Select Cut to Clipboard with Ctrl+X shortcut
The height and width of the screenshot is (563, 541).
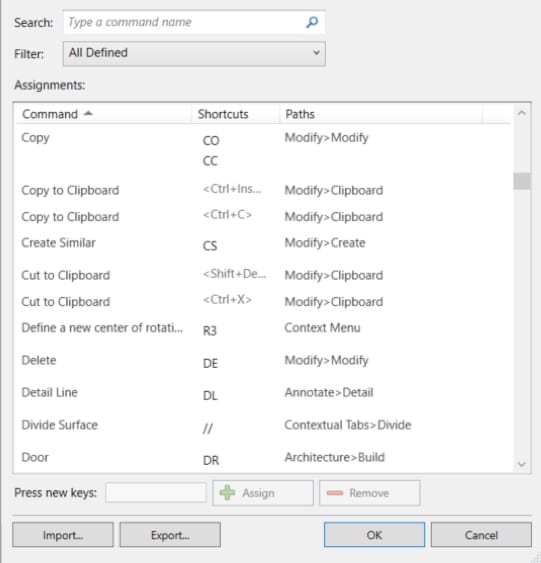click(264, 302)
